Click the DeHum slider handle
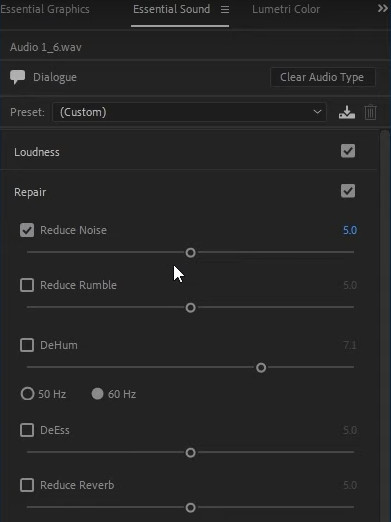The height and width of the screenshot is (522, 391). (x=261, y=368)
